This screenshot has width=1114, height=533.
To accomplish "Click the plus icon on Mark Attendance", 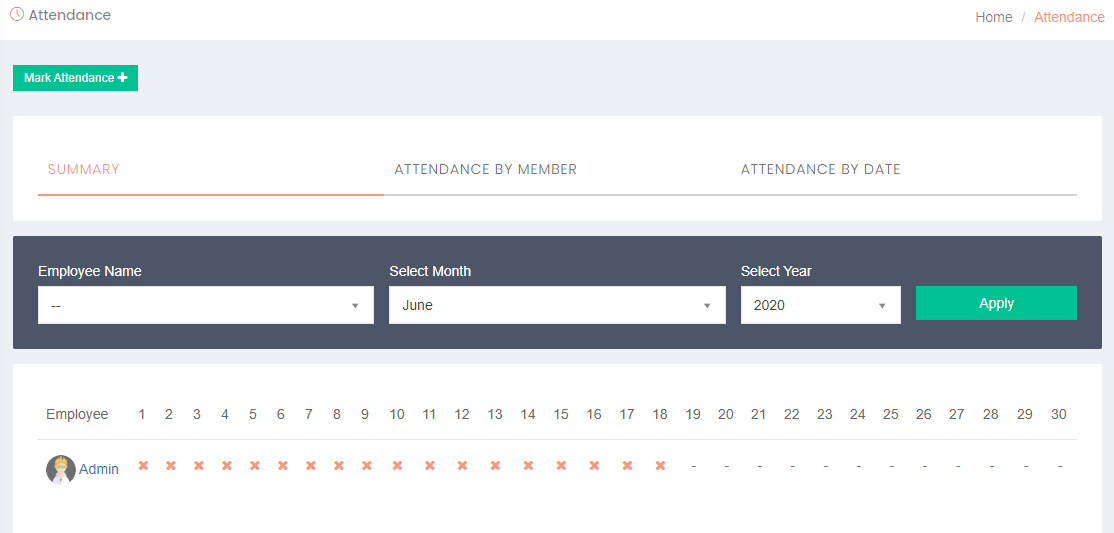I will point(123,77).
